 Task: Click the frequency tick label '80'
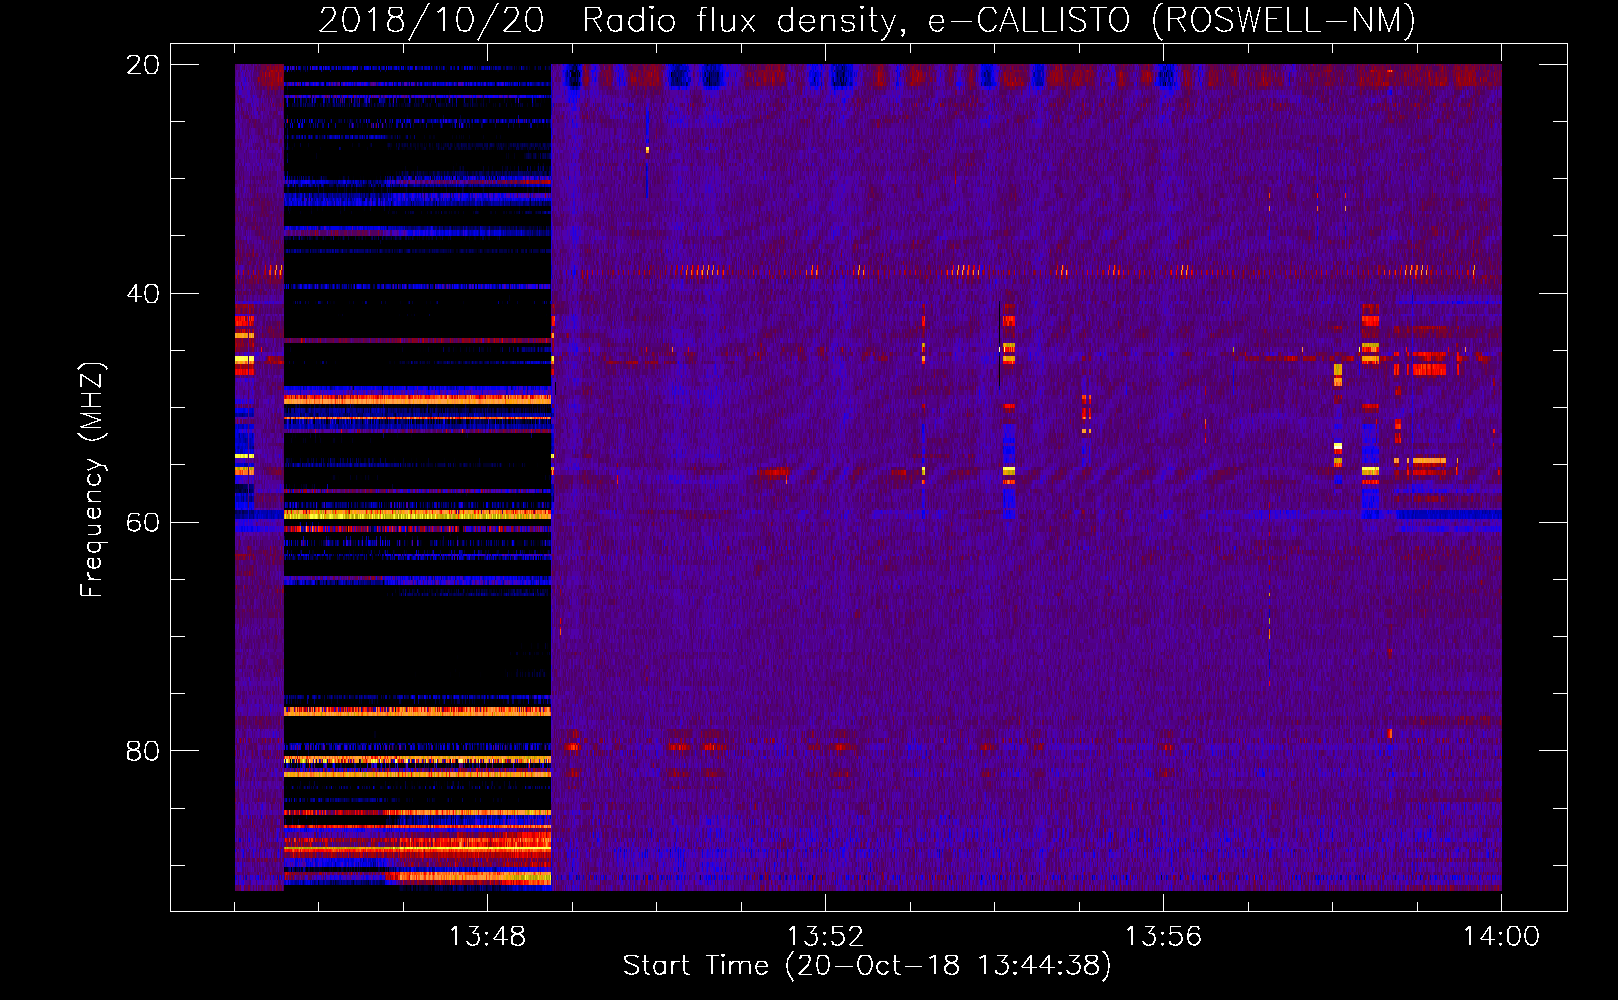[143, 751]
